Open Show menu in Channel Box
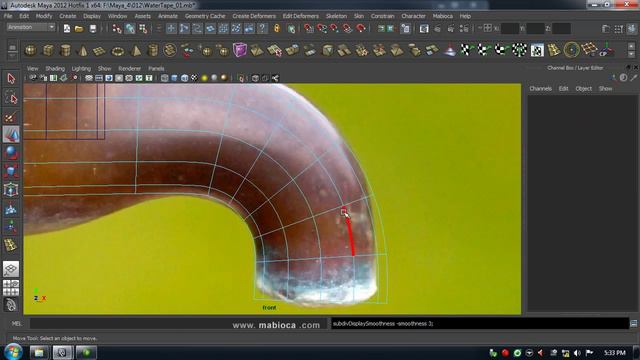 605,89
